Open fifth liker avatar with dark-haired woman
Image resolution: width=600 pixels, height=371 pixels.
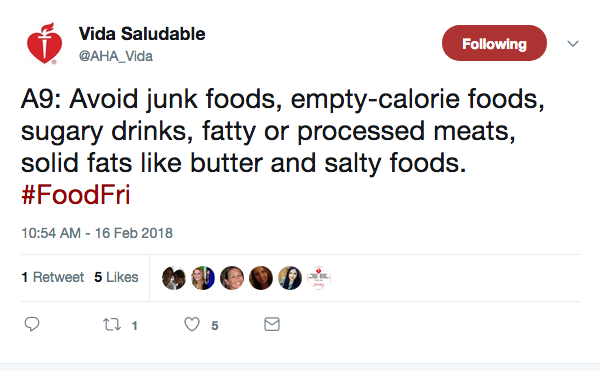(x=290, y=278)
